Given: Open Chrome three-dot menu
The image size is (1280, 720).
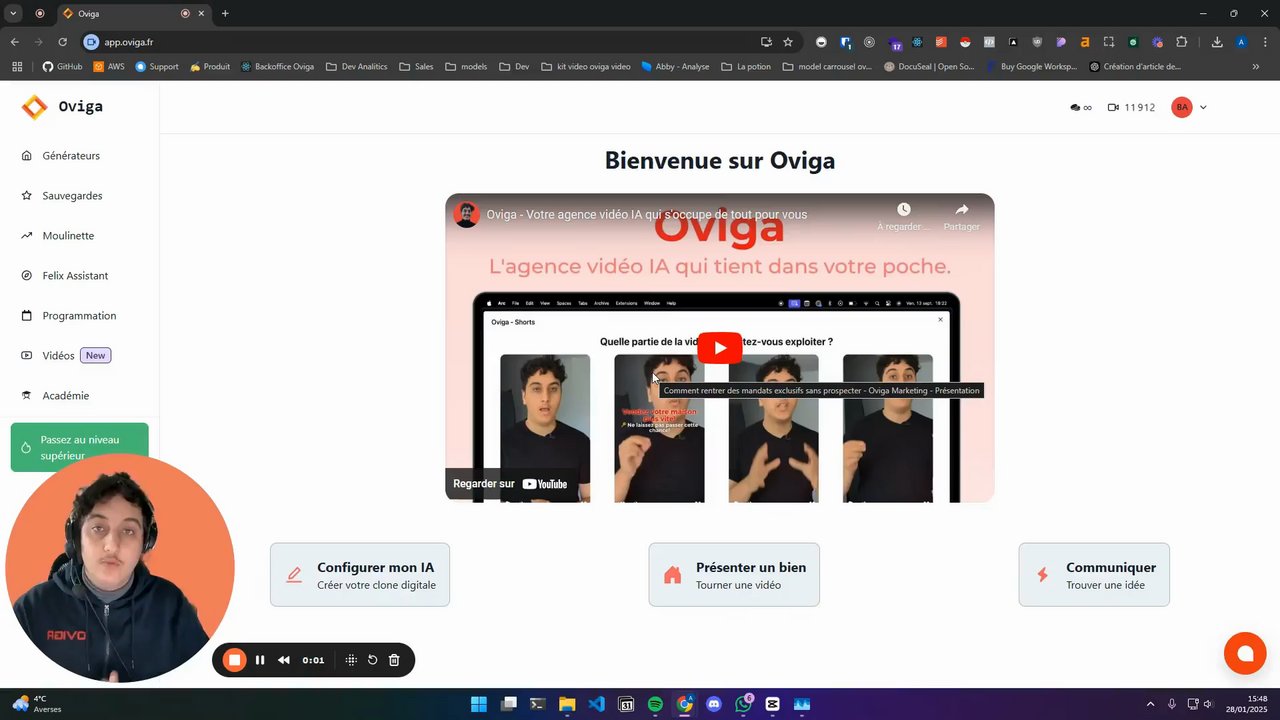Looking at the screenshot, I should [1265, 42].
